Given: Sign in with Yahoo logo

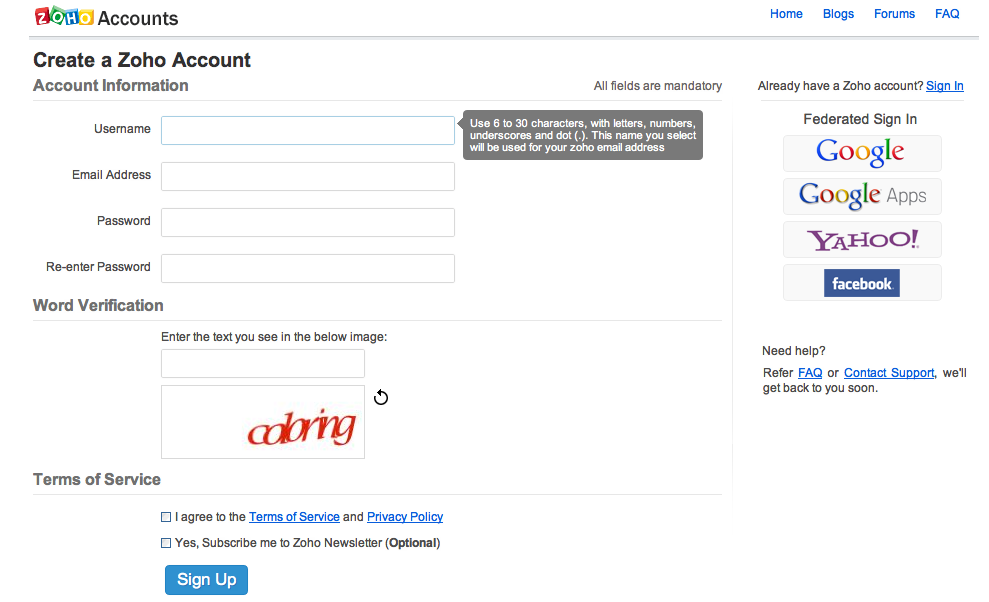Looking at the screenshot, I should coord(862,239).
